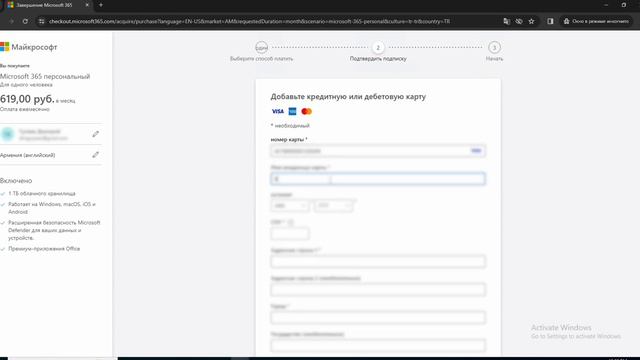Click the card-type icon inside card number field
This screenshot has height=360, width=640.
(476, 151)
